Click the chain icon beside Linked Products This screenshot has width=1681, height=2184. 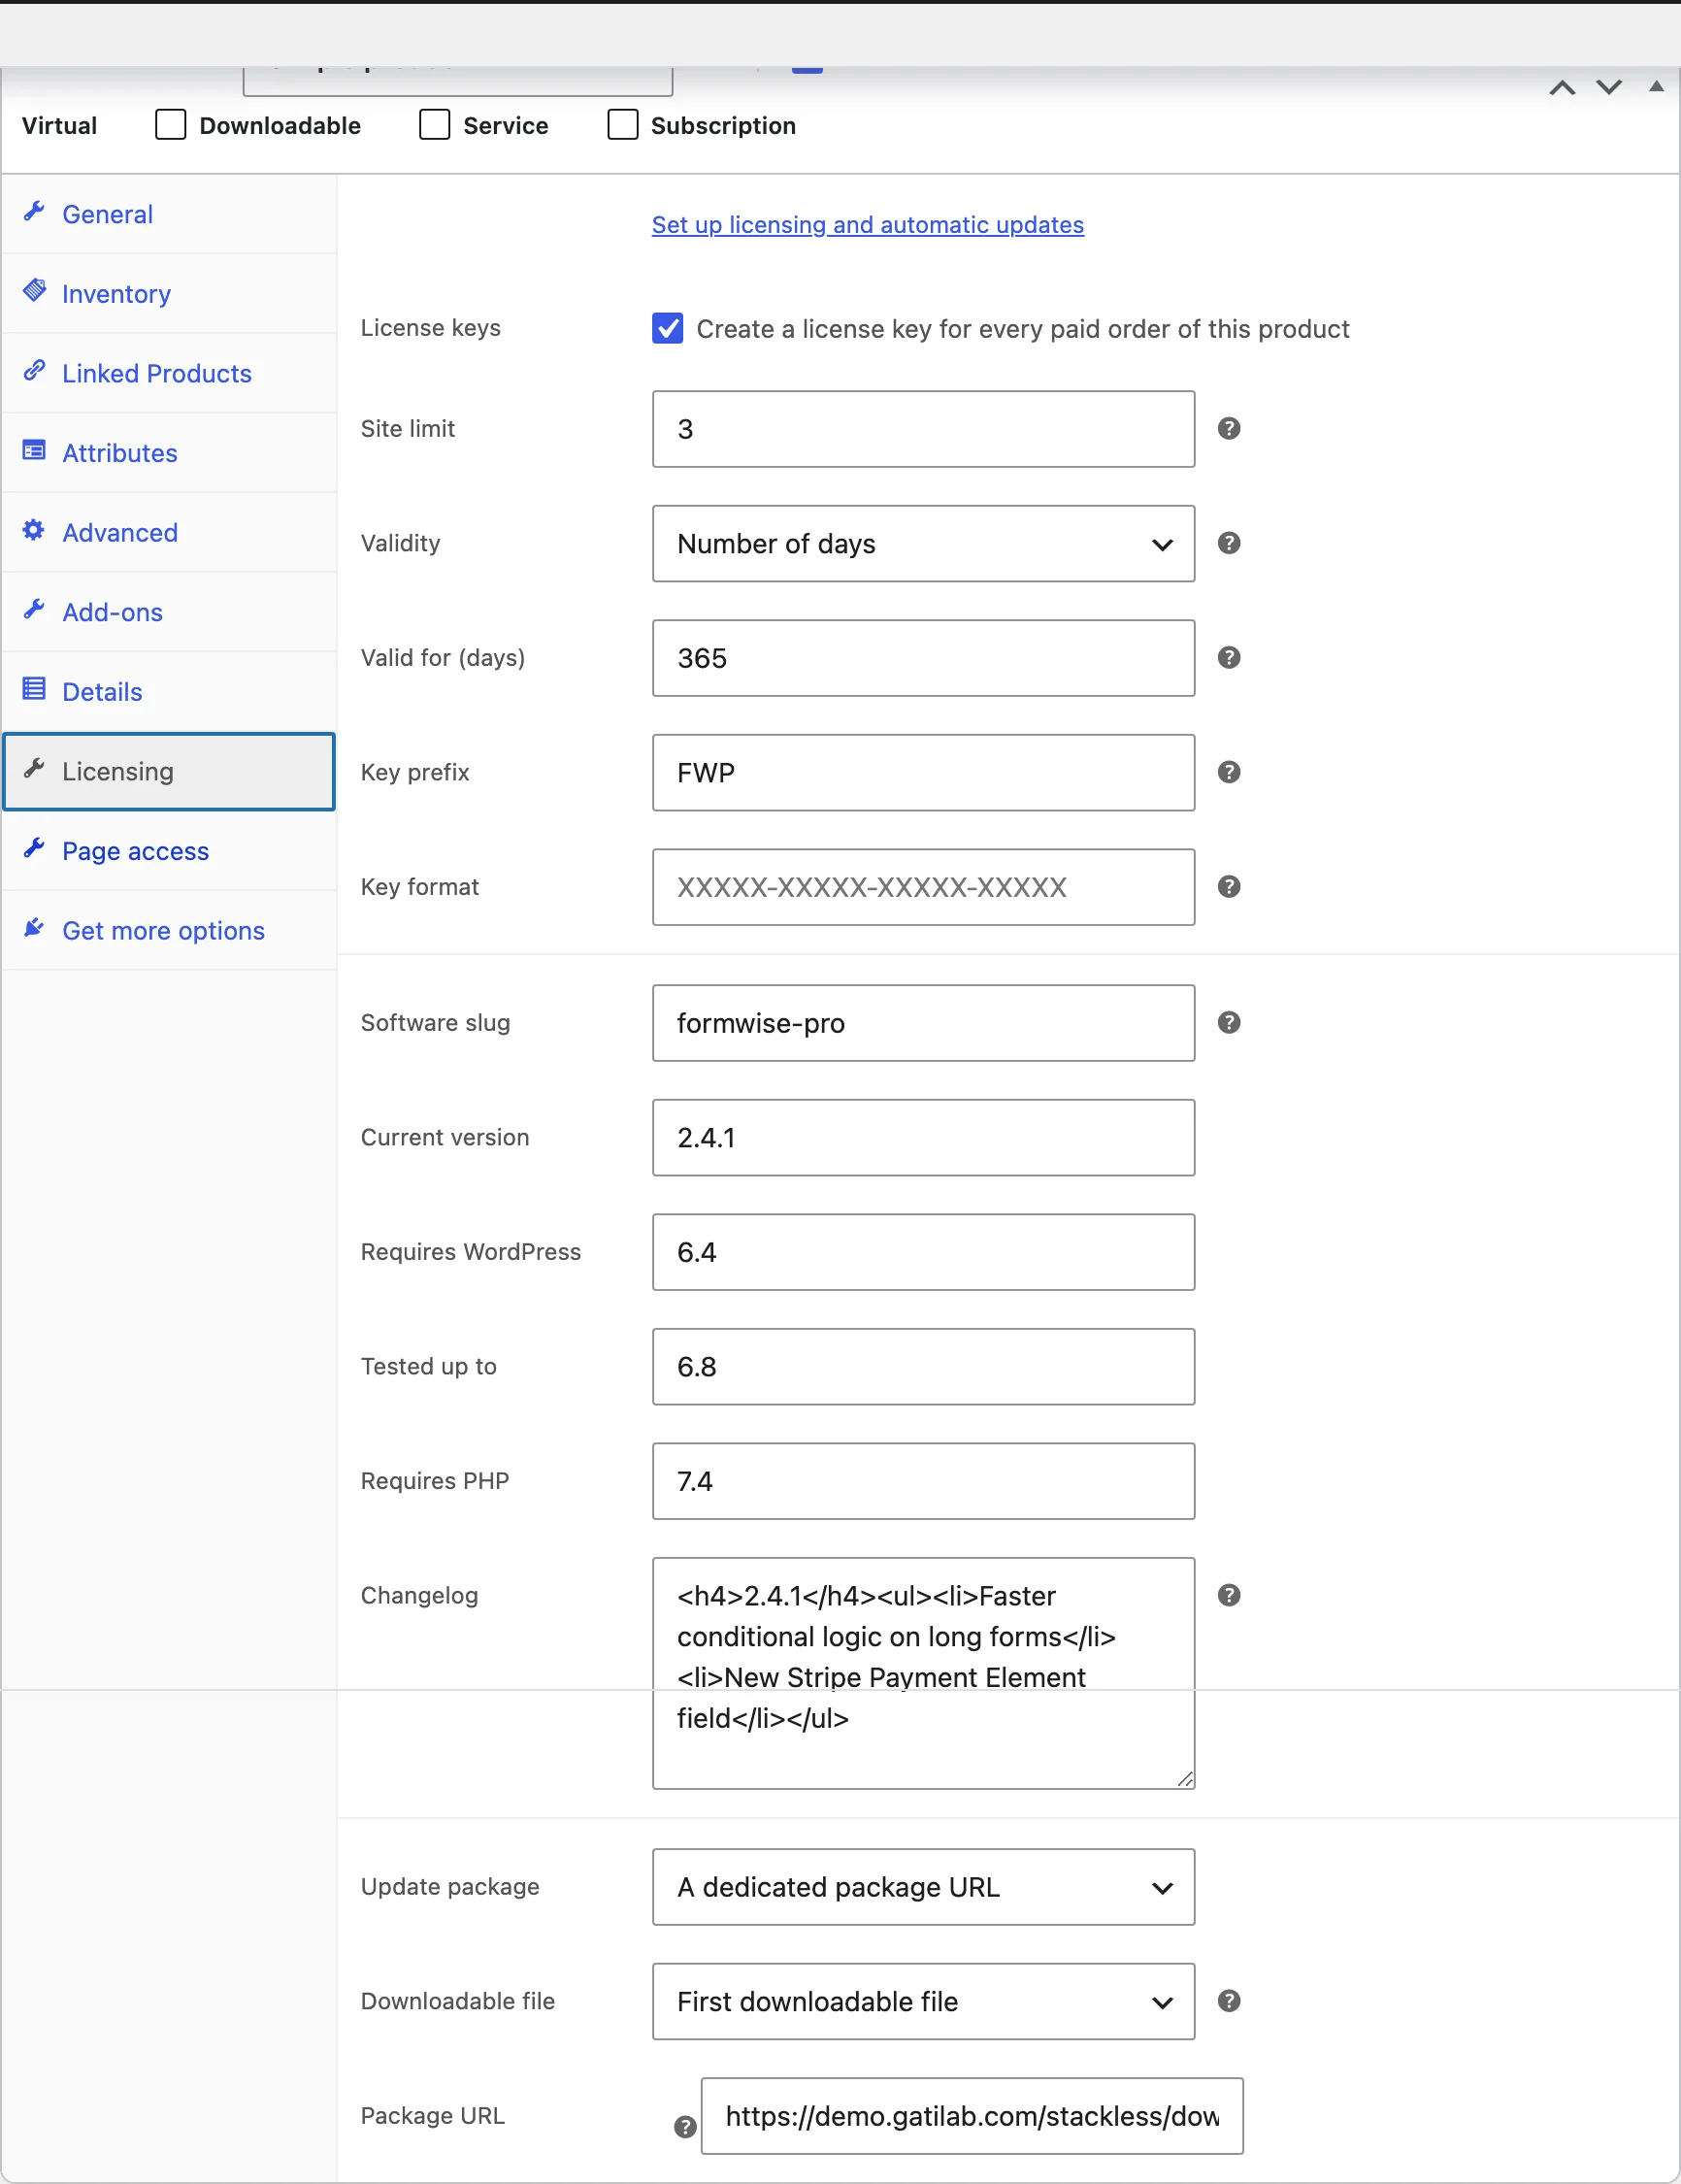(34, 371)
